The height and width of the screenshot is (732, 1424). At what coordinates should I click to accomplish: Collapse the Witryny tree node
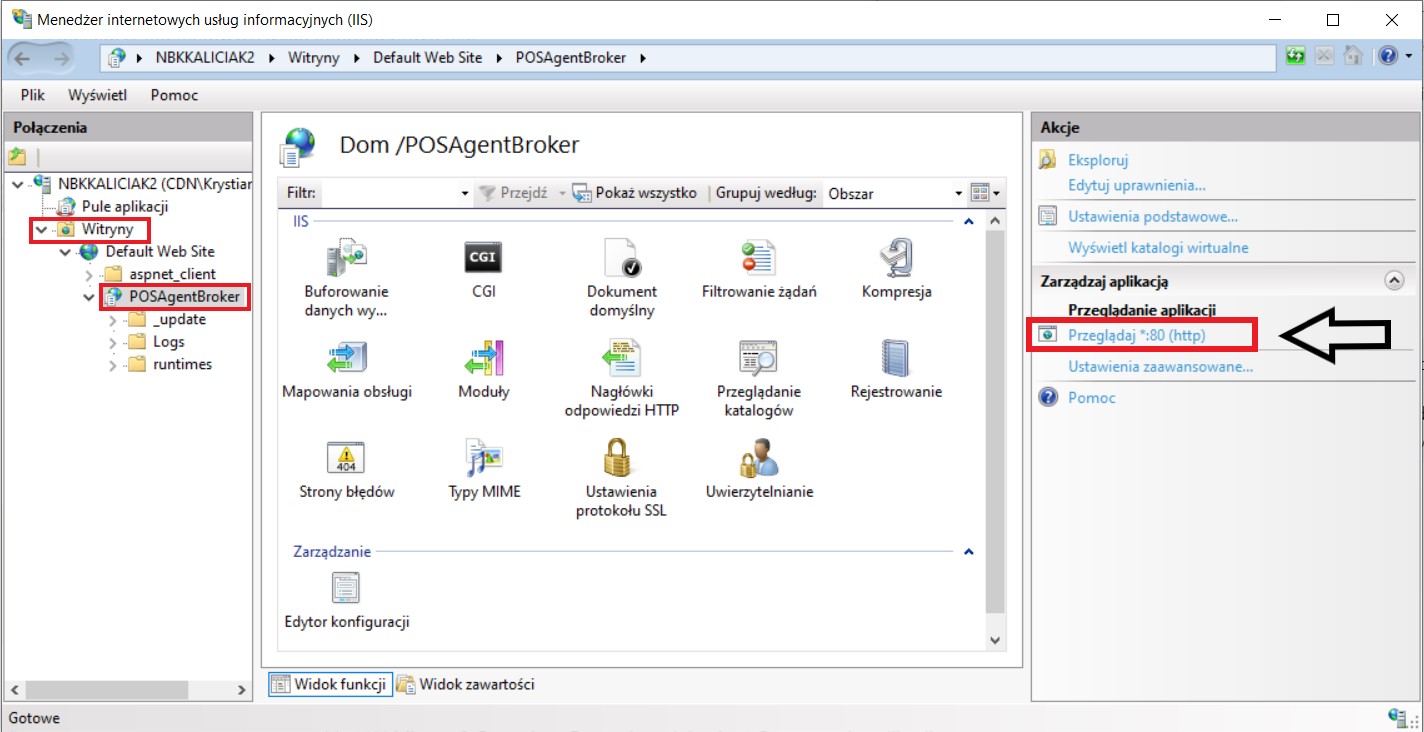point(40,229)
